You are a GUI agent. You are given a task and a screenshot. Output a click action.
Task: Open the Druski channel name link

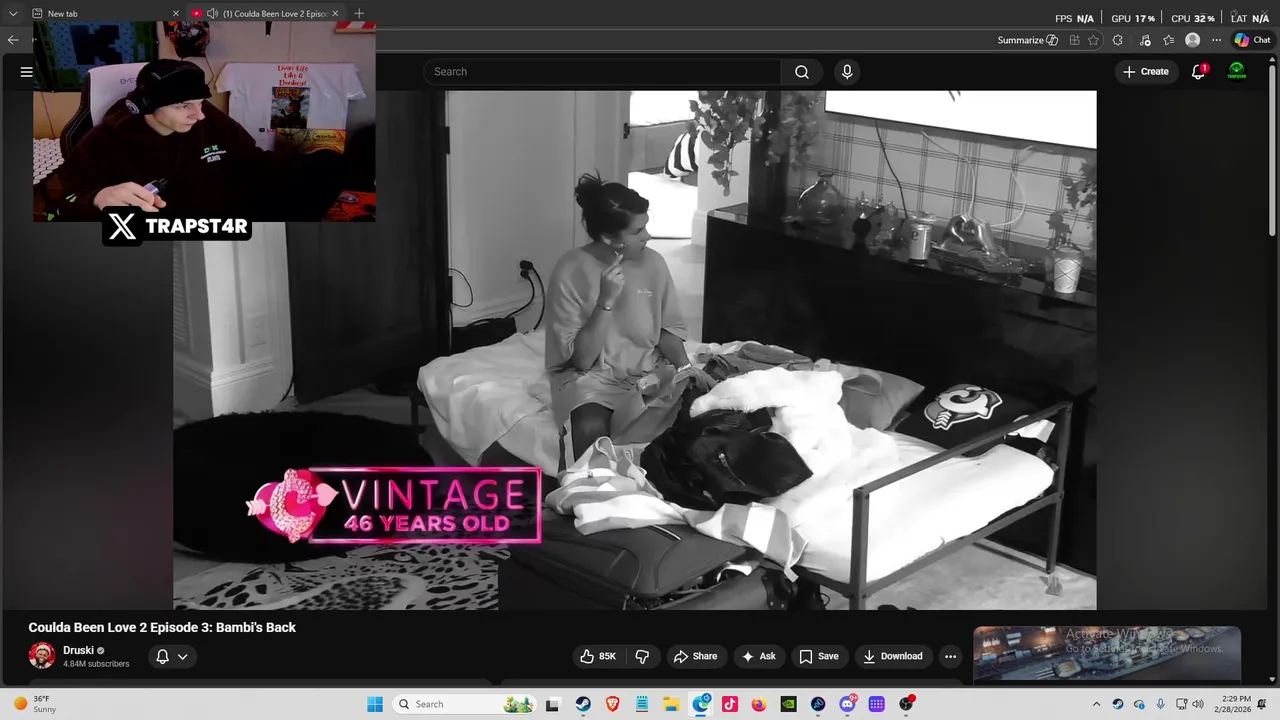click(78, 650)
